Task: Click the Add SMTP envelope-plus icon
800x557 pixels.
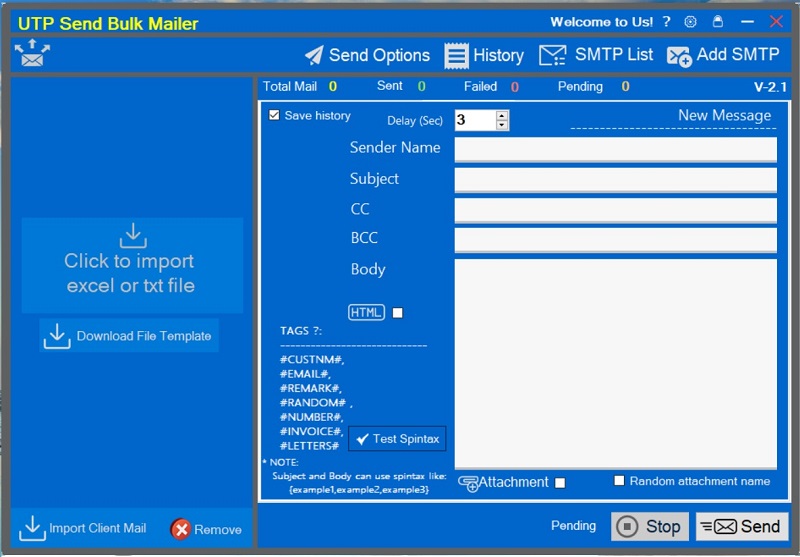Action: click(679, 57)
